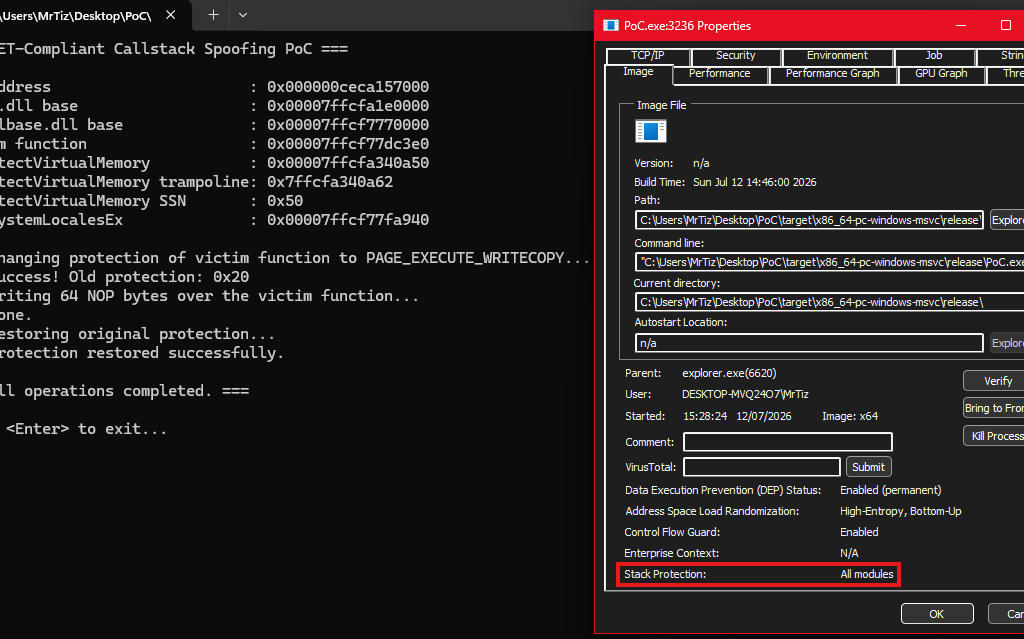This screenshot has height=639, width=1024.
Task: Click Explore beside the Autostart Location field
Action: click(x=1007, y=342)
